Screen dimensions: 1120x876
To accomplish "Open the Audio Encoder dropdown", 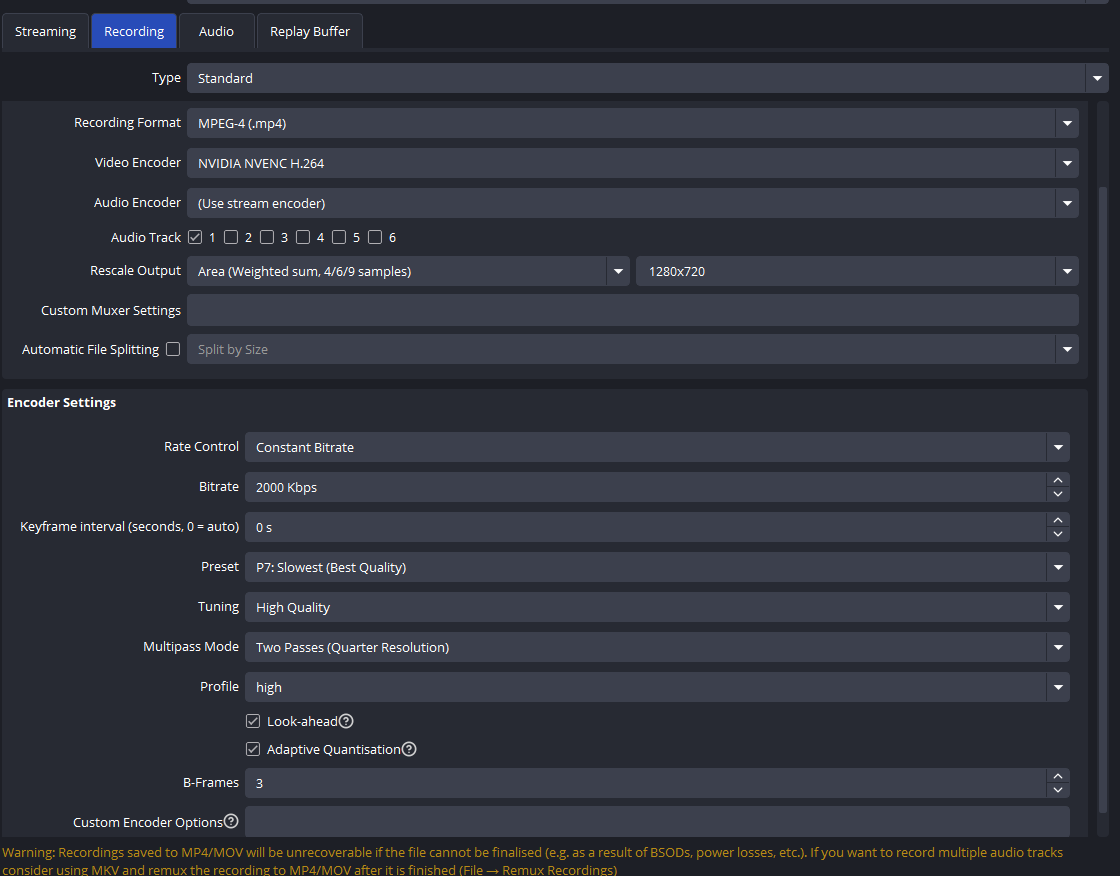I will pyautogui.click(x=633, y=203).
